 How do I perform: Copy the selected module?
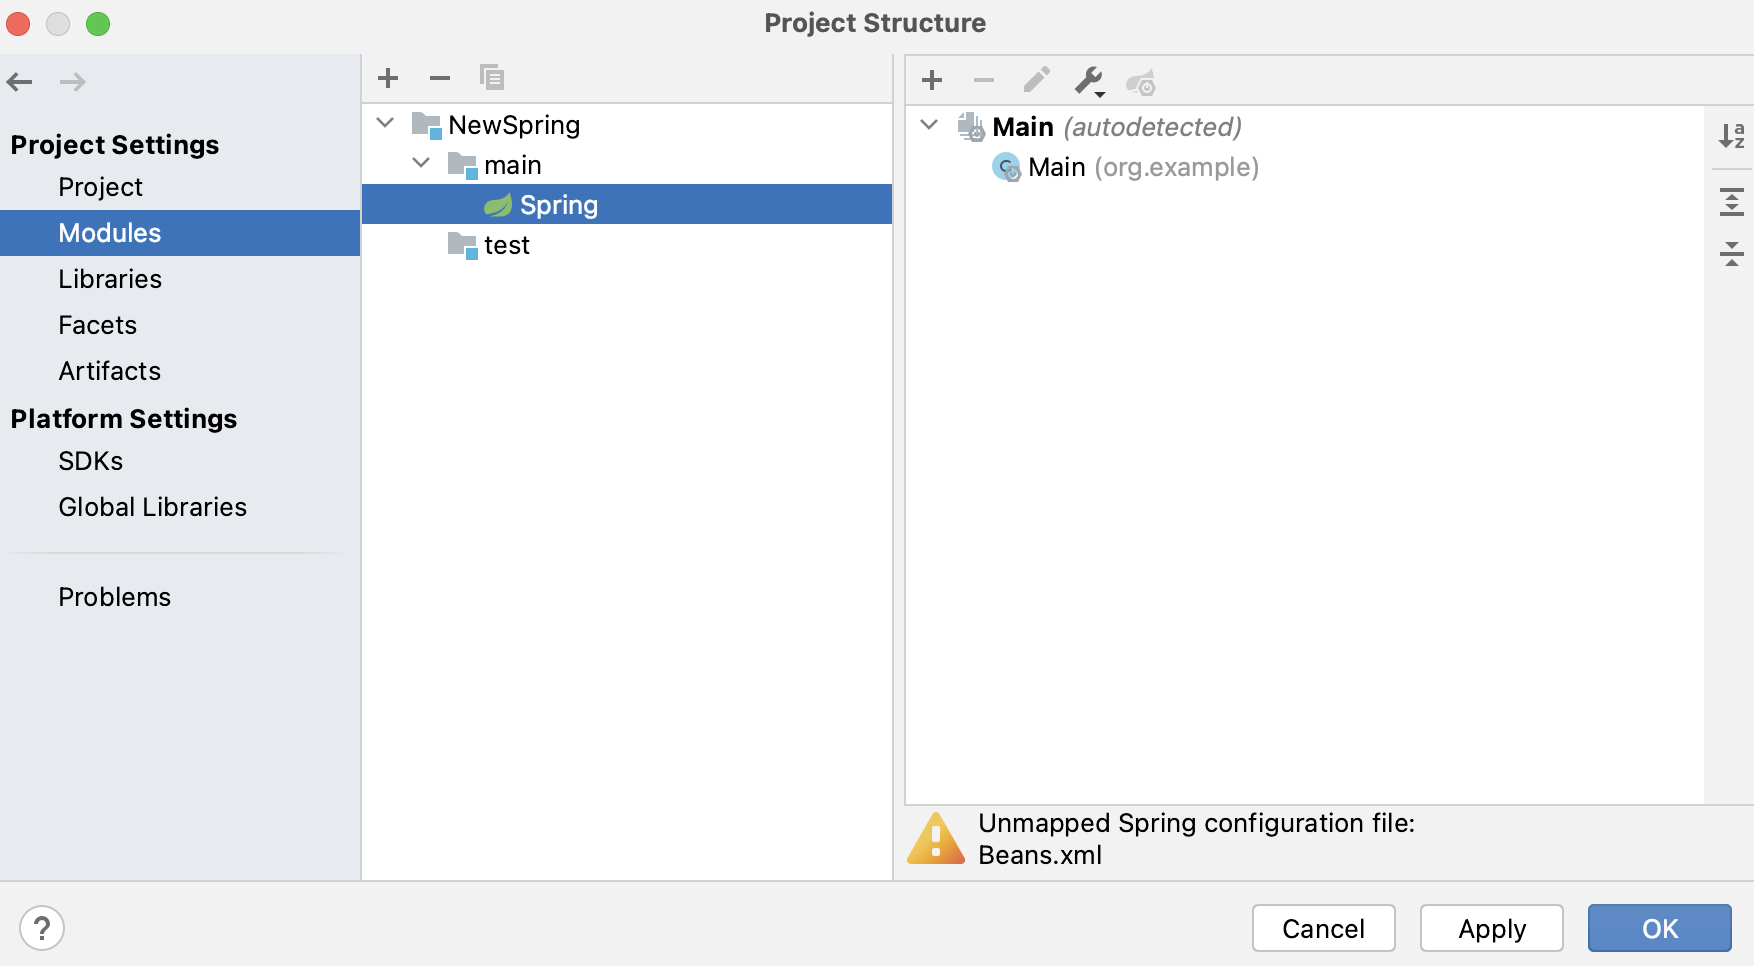tap(492, 78)
